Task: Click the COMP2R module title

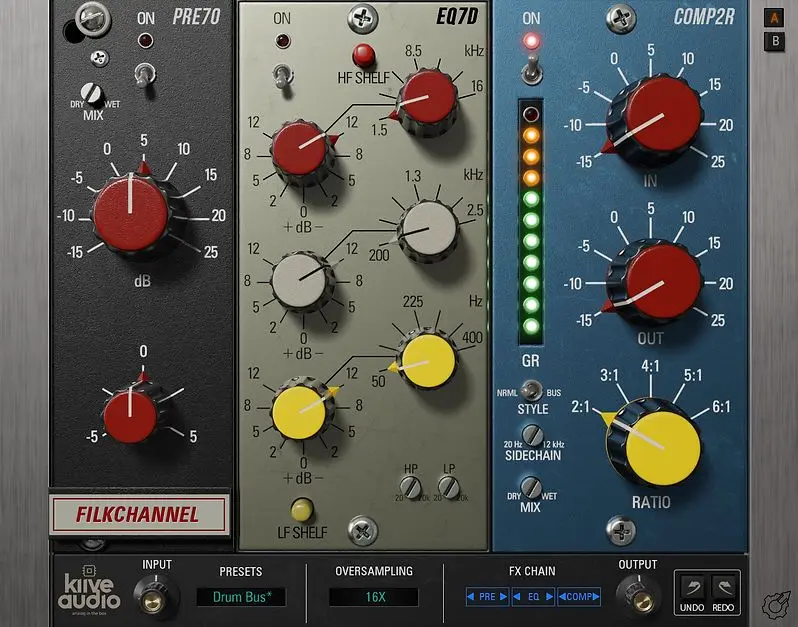Action: [704, 17]
